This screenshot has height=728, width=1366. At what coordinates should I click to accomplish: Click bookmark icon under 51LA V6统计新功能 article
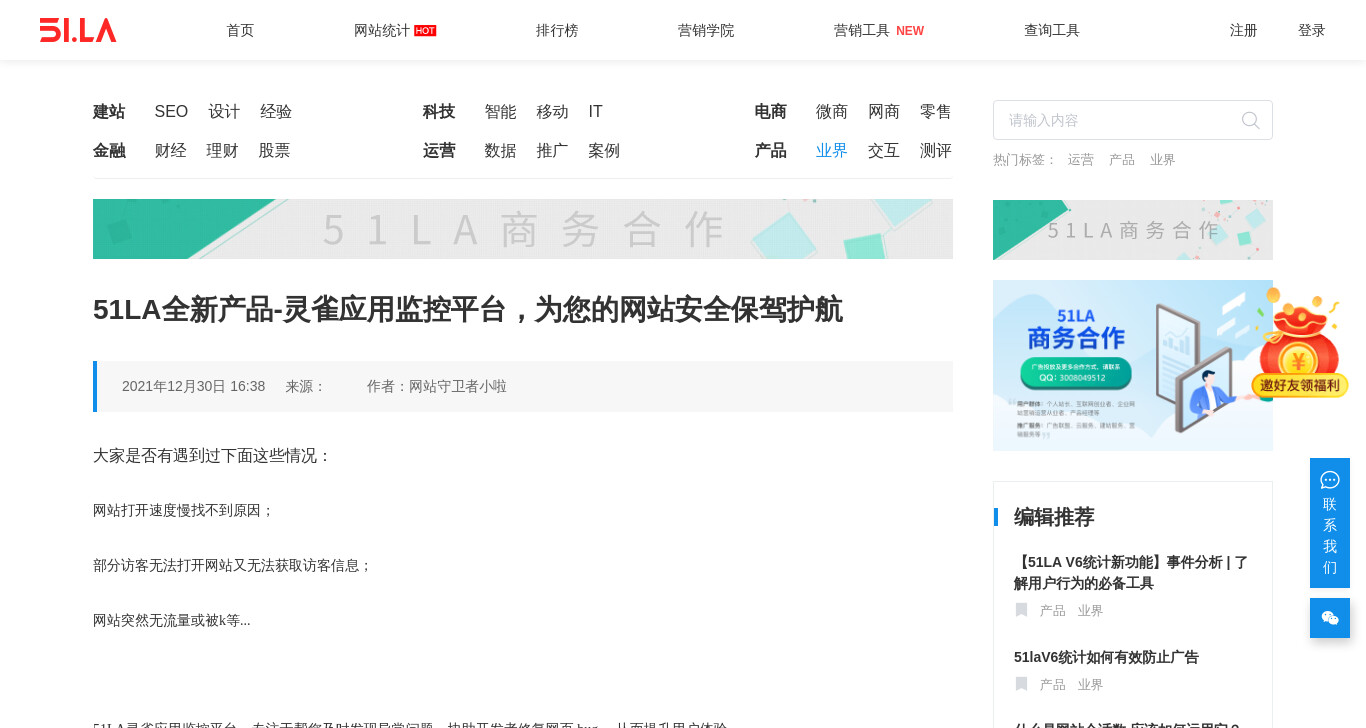[1021, 610]
